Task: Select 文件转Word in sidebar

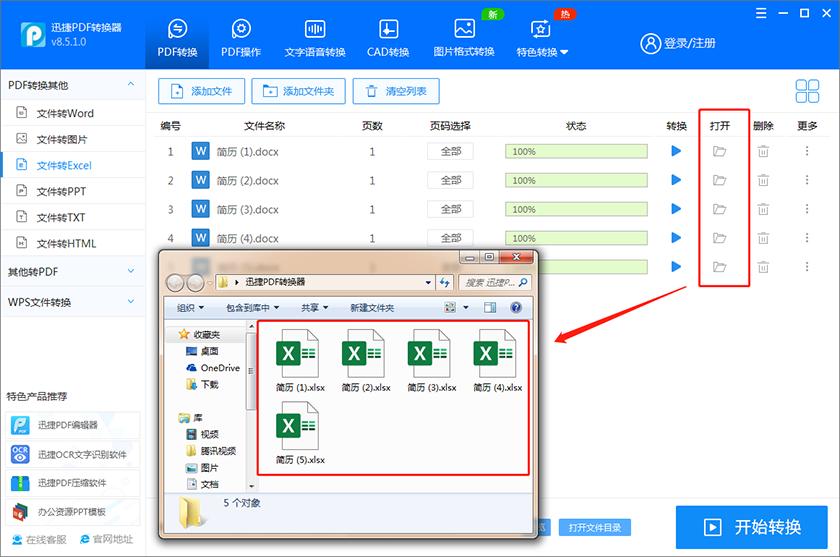Action: click(73, 113)
